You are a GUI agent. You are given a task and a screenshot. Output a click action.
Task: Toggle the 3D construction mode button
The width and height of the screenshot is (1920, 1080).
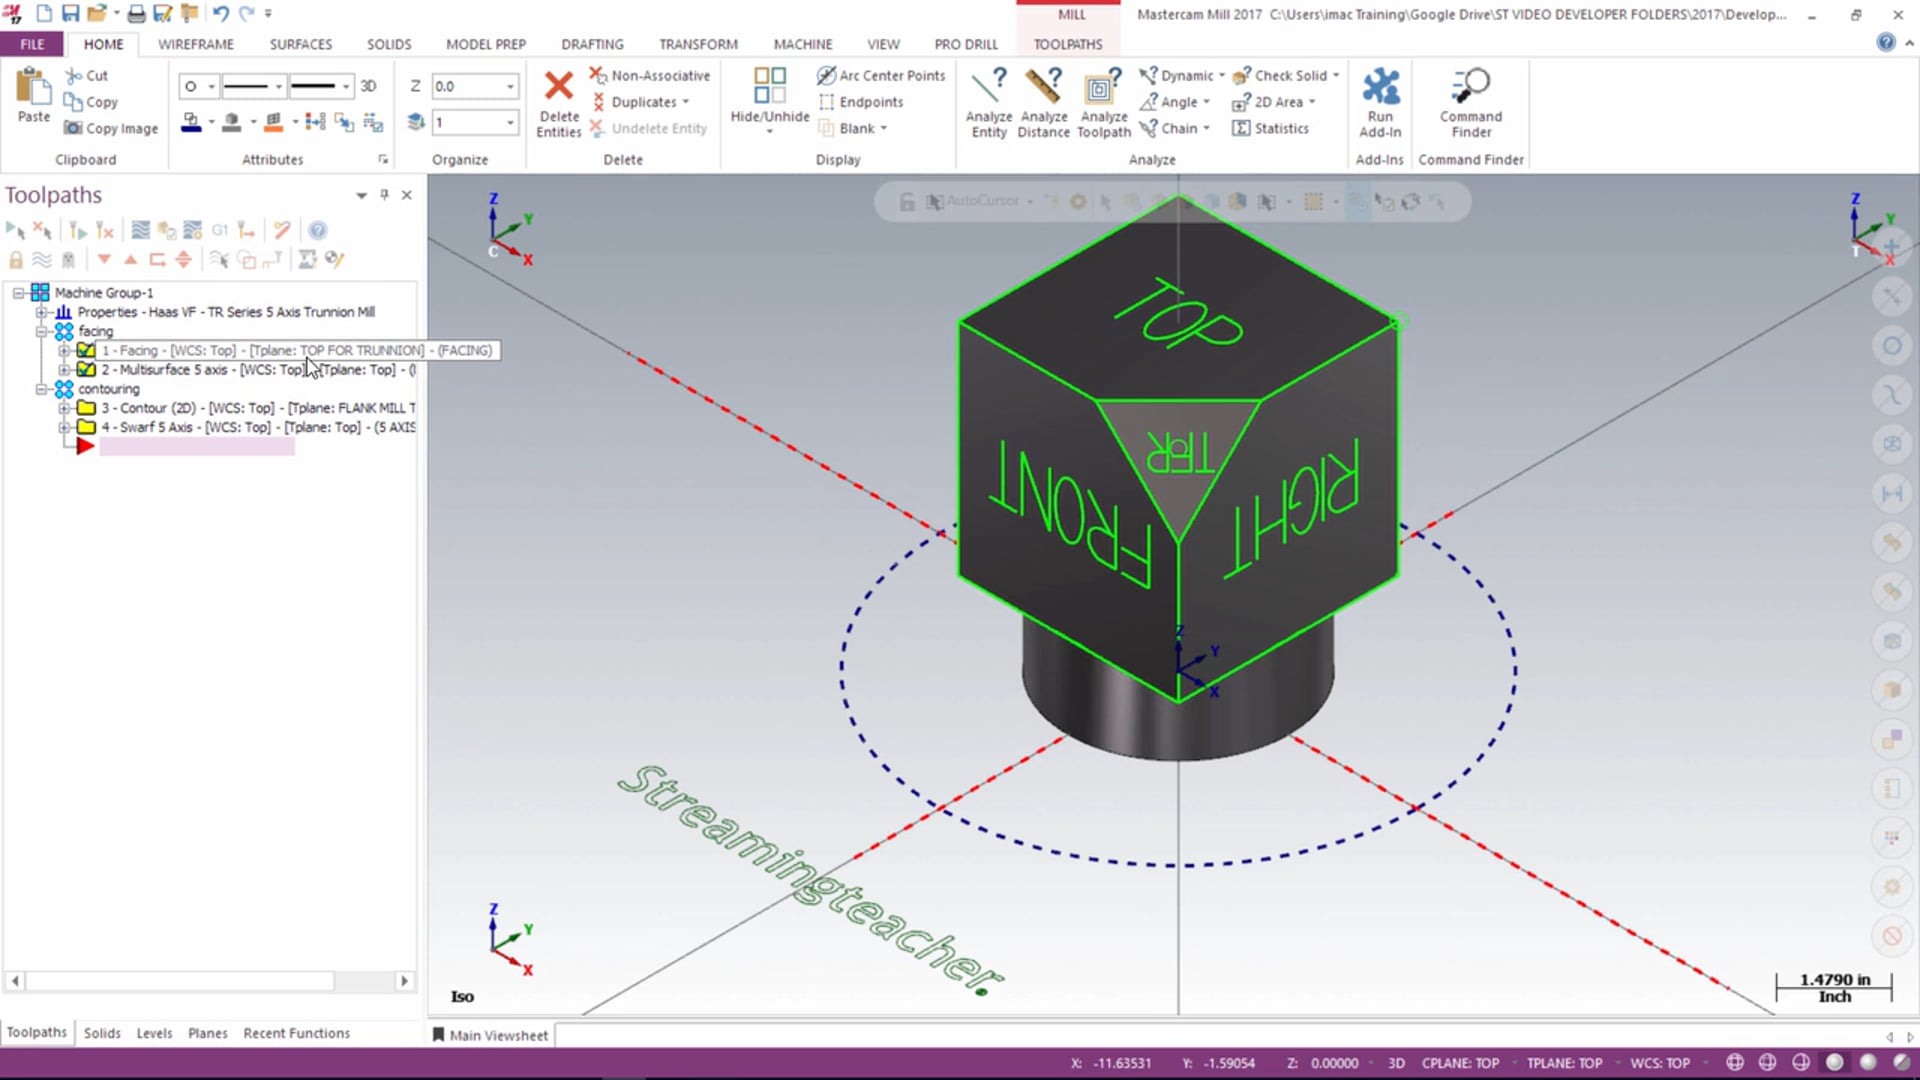pos(368,86)
